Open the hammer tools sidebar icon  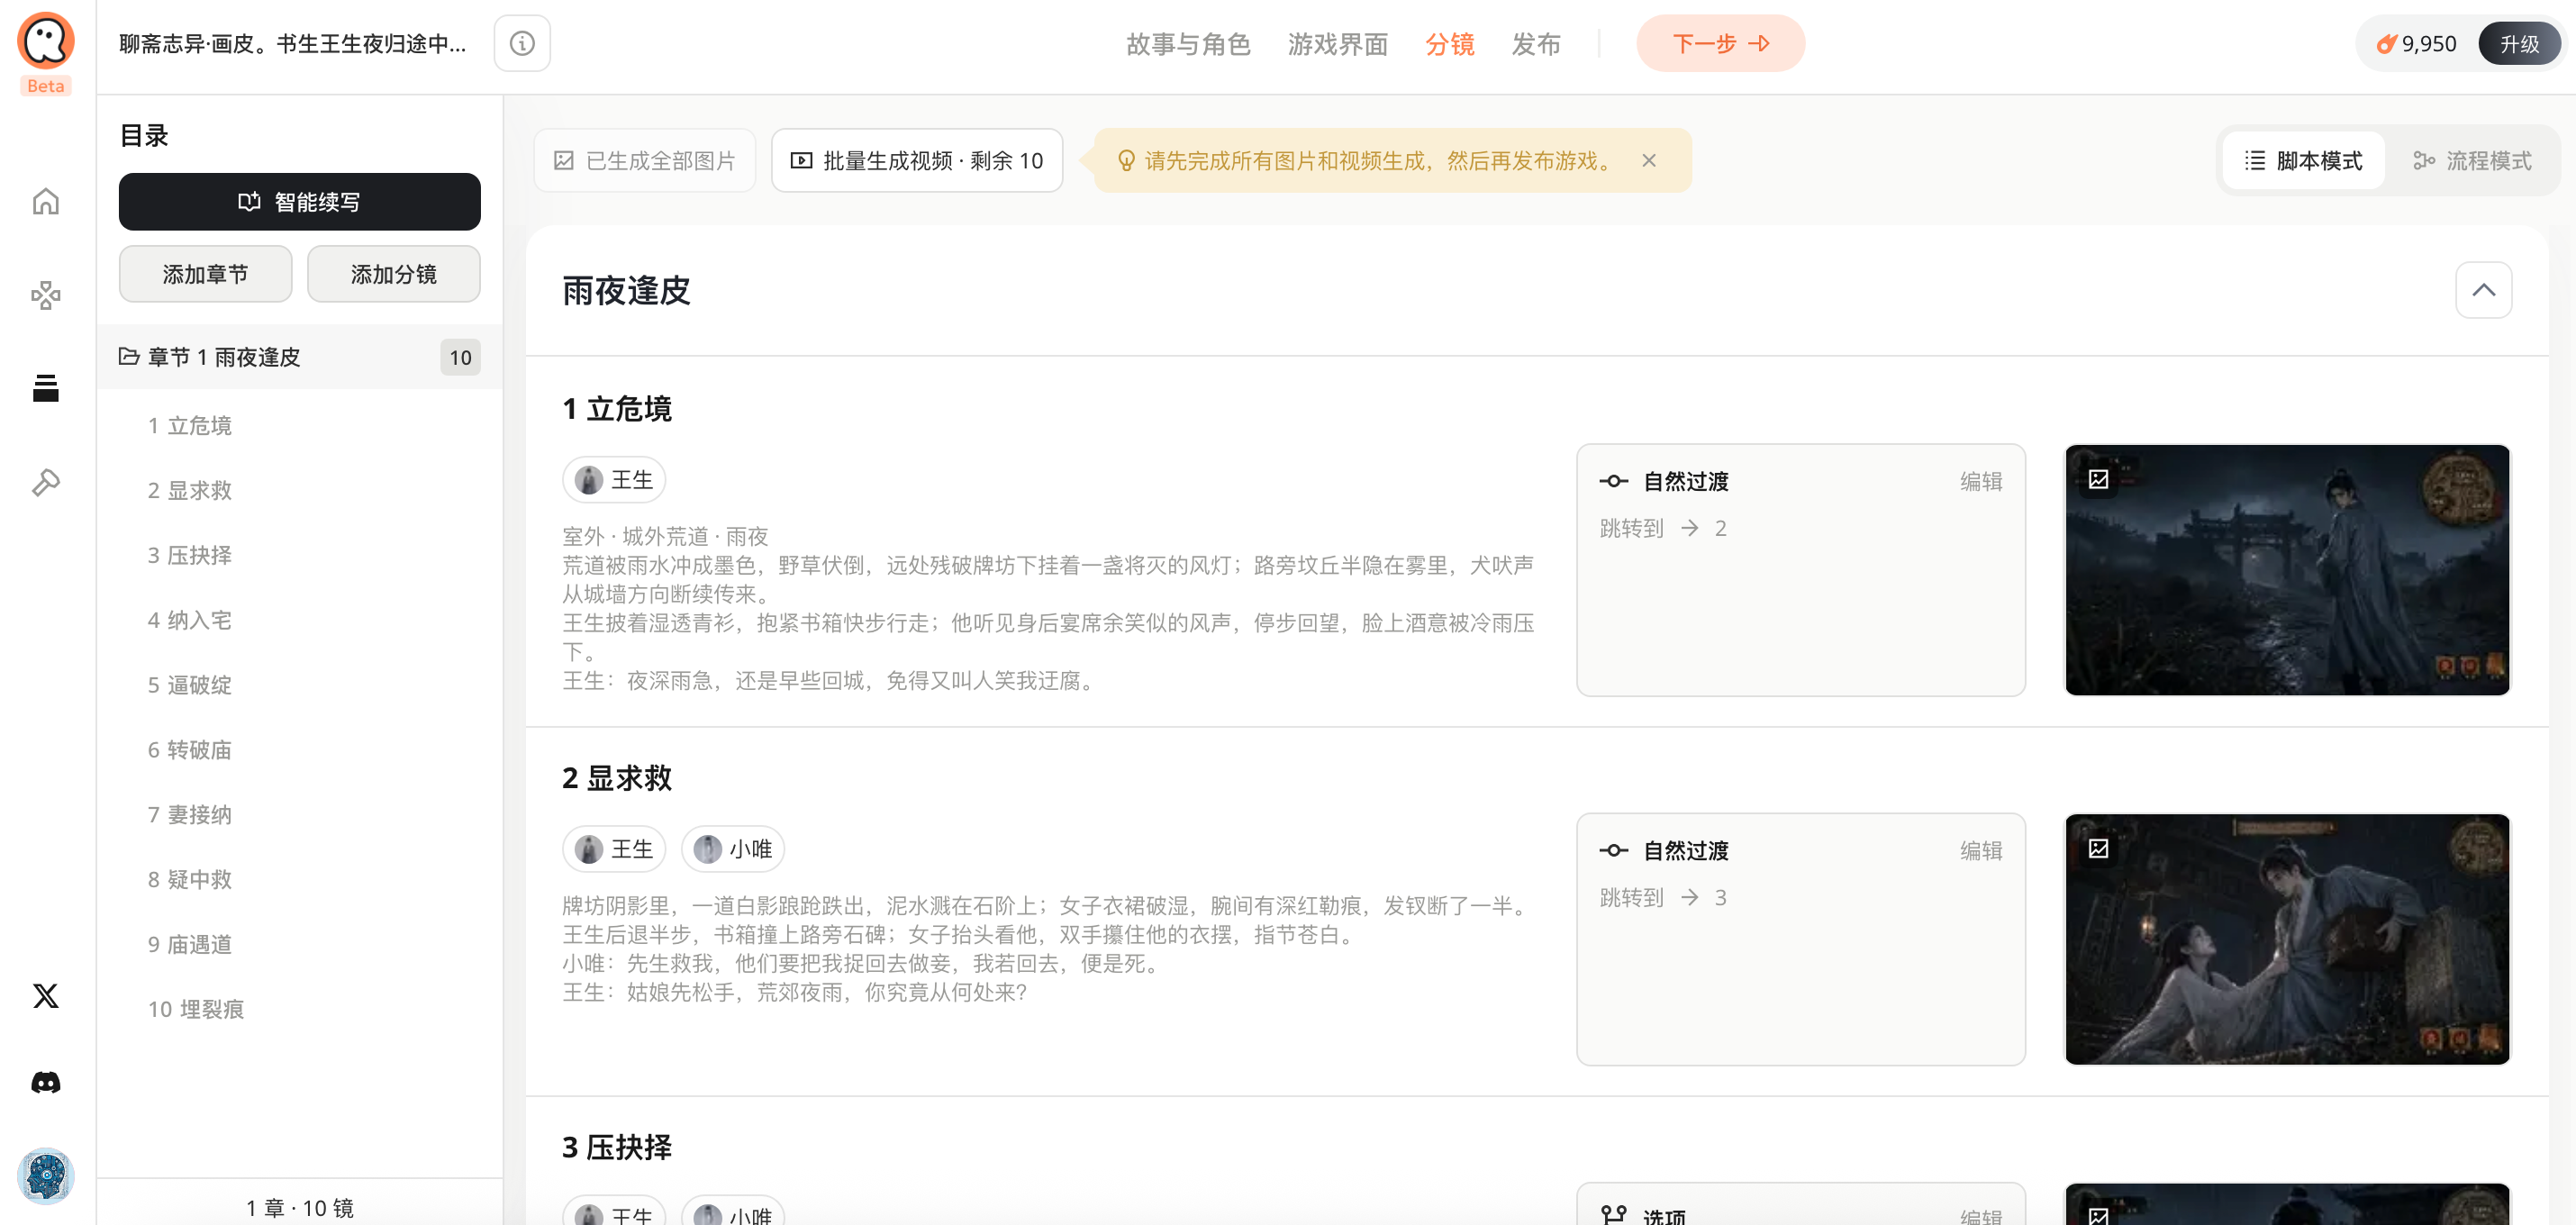(46, 482)
